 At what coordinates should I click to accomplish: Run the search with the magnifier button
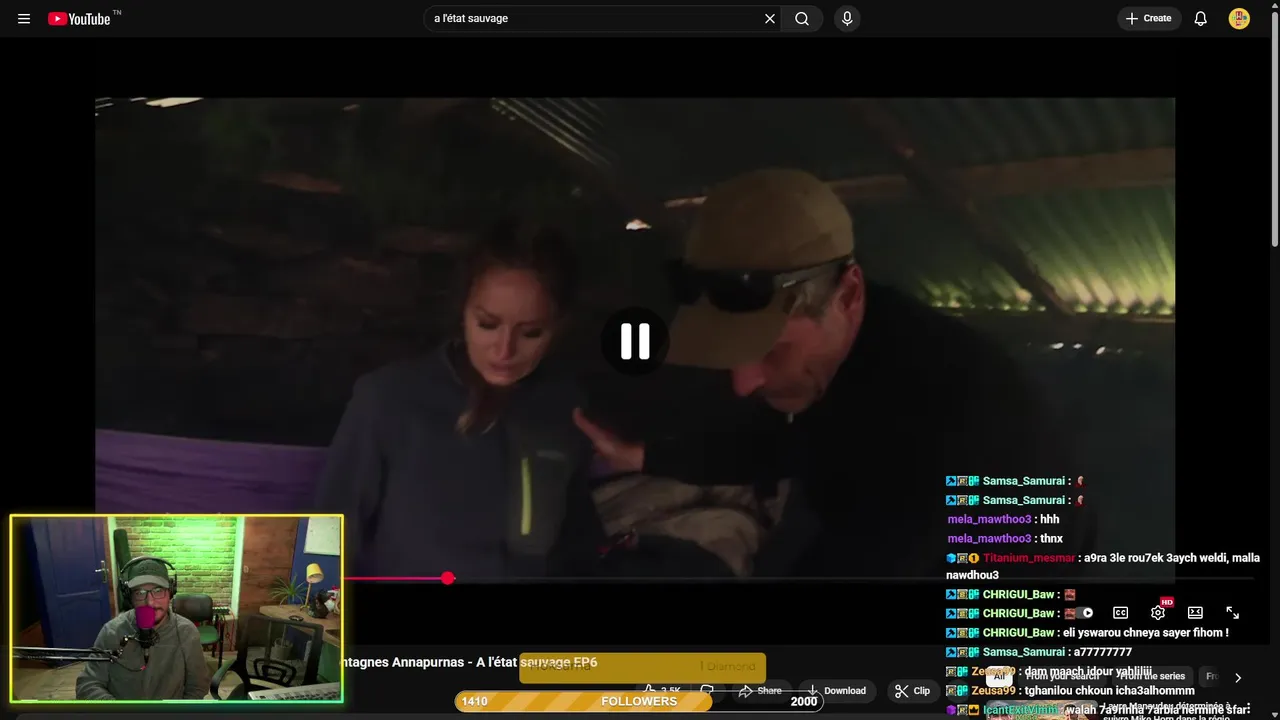tap(802, 18)
